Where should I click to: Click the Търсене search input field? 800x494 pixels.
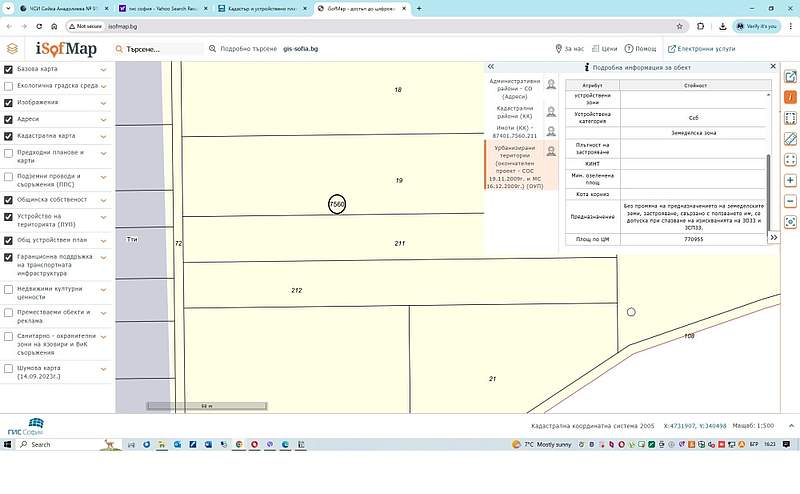160,48
